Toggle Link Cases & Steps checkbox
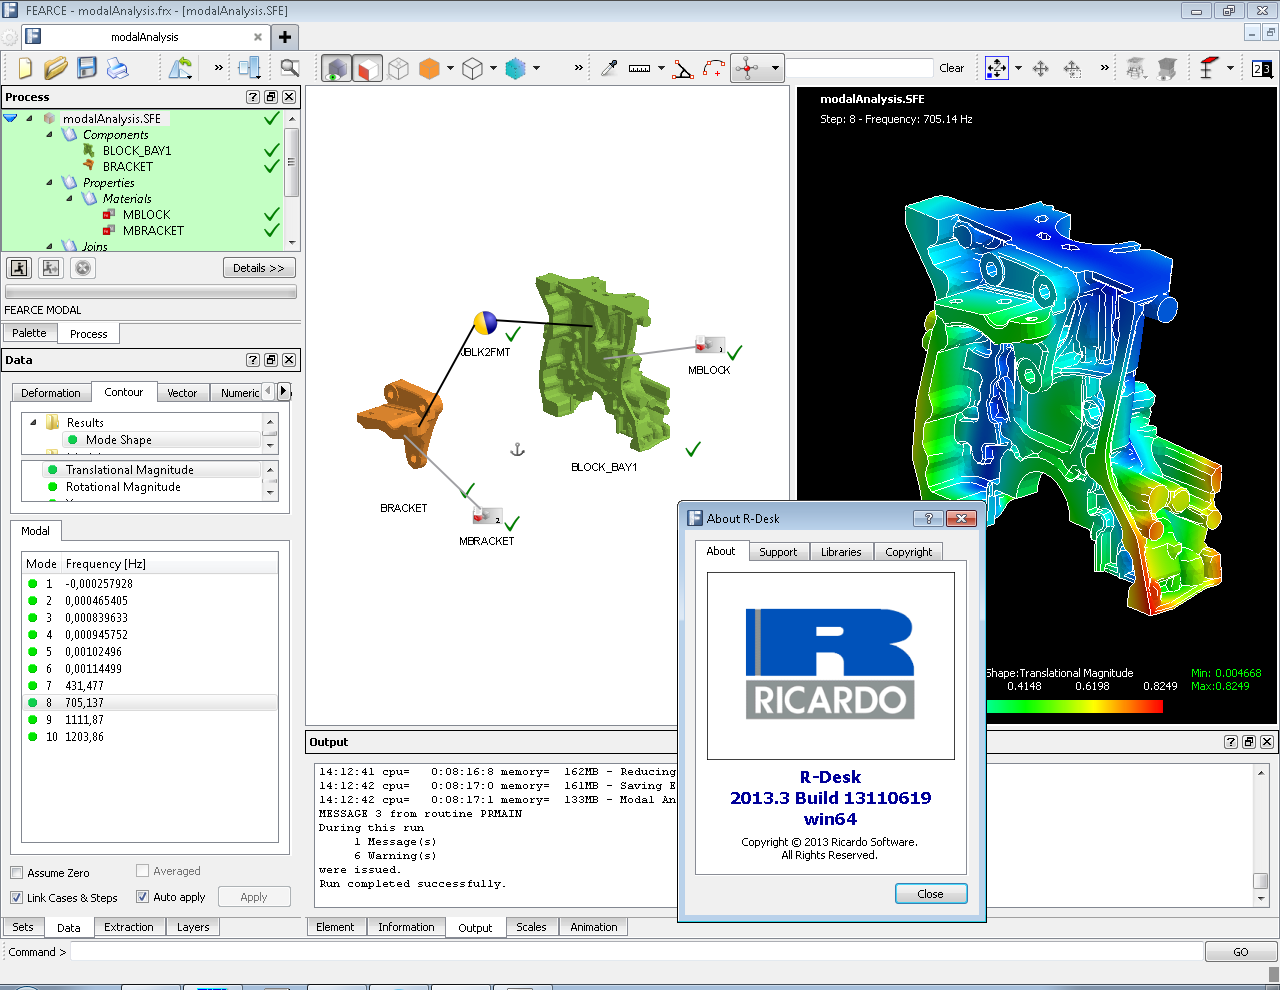Screen dimensions: 1280x990 [17, 898]
